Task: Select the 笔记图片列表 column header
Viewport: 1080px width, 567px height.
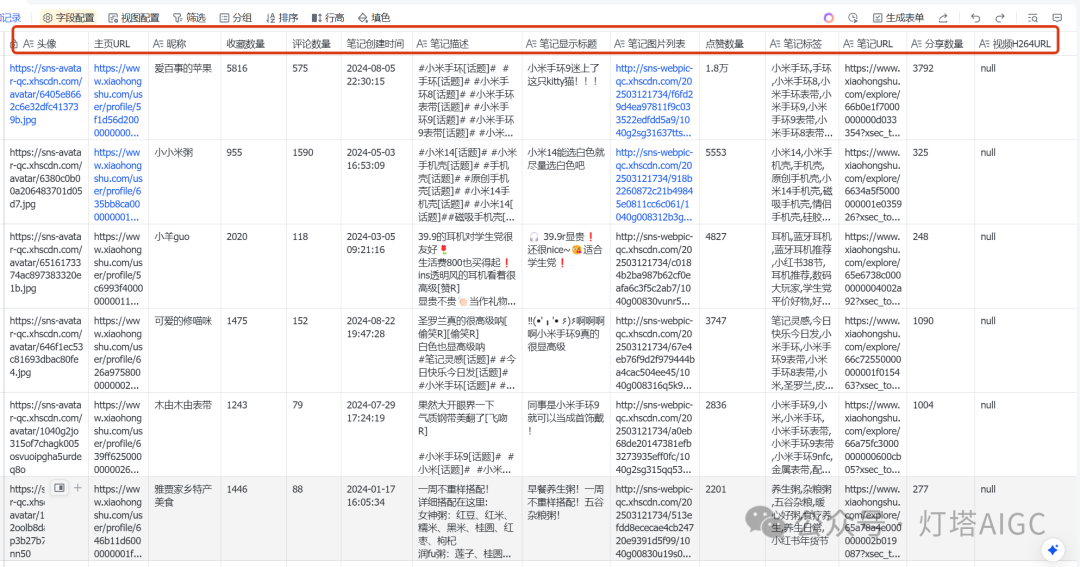Action: click(654, 43)
